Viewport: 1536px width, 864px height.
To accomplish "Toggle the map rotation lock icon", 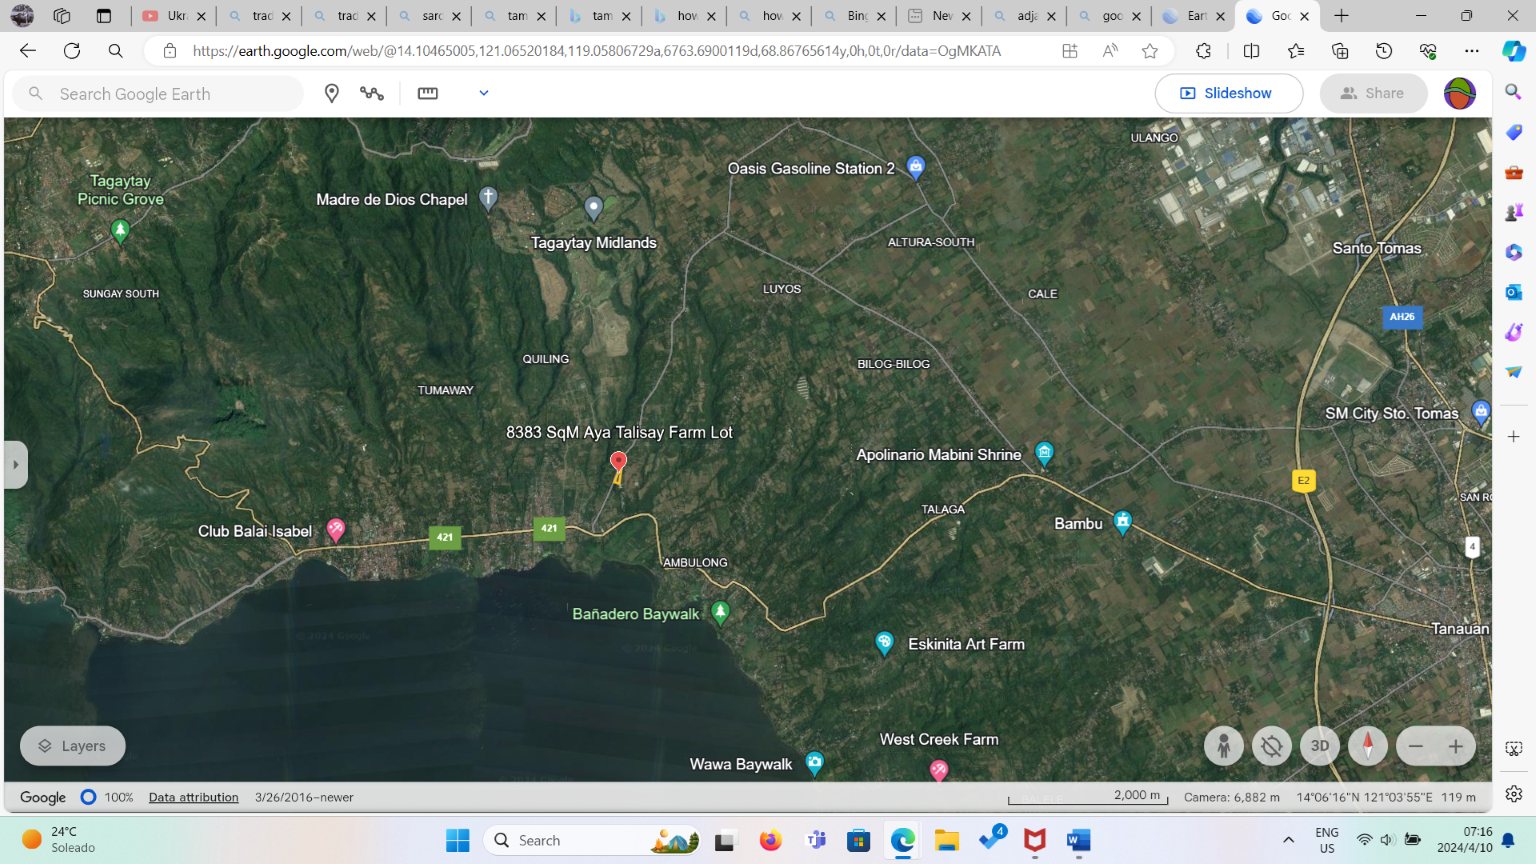I will click(1271, 746).
